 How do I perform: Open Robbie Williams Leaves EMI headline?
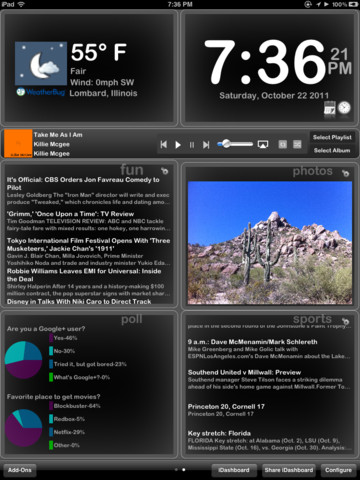(x=84, y=275)
